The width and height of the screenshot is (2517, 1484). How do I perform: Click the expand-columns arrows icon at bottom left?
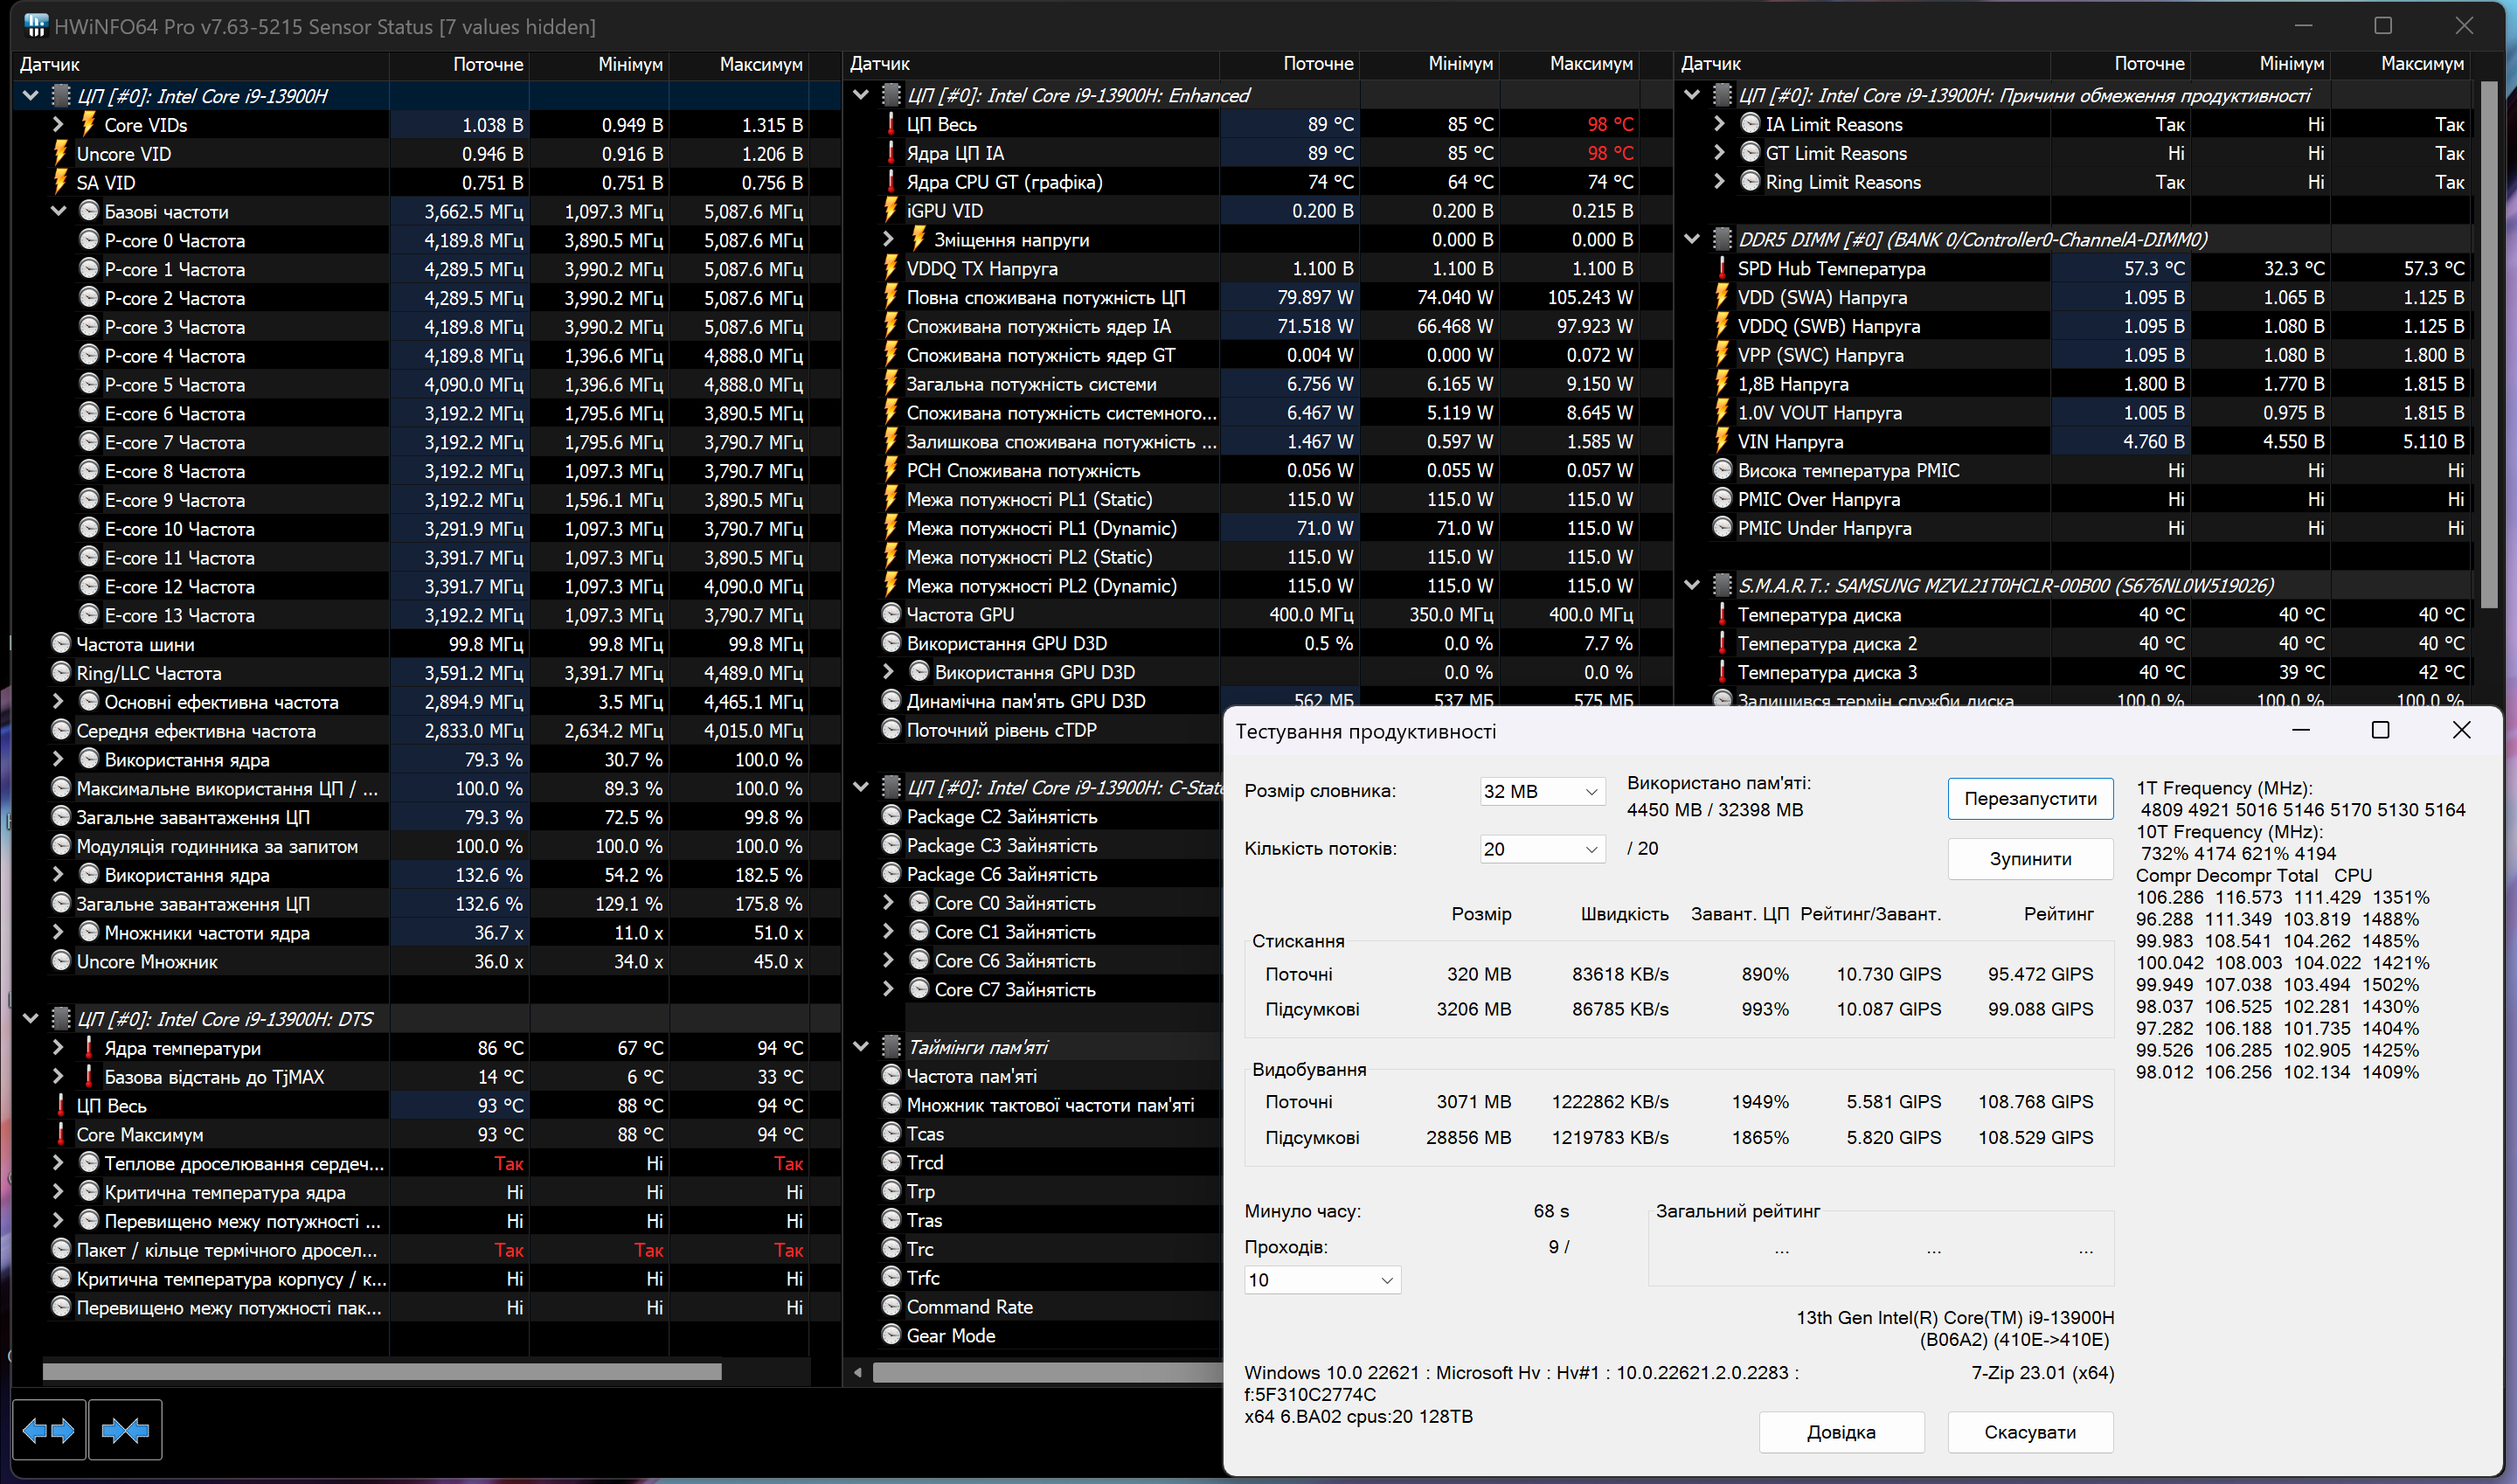[x=48, y=1431]
